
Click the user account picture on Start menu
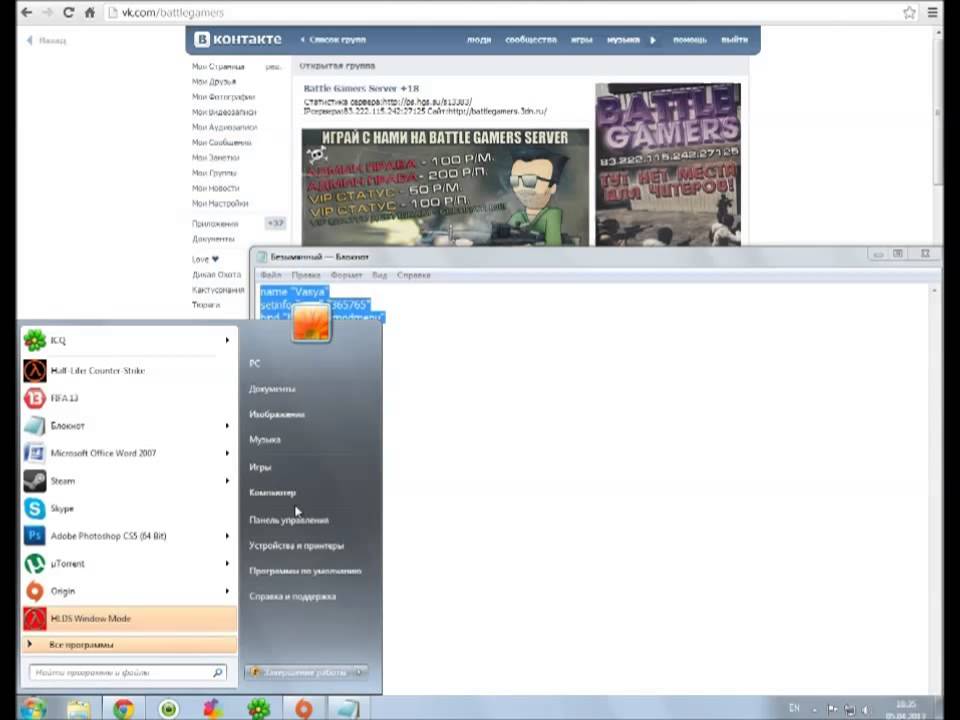click(x=311, y=321)
